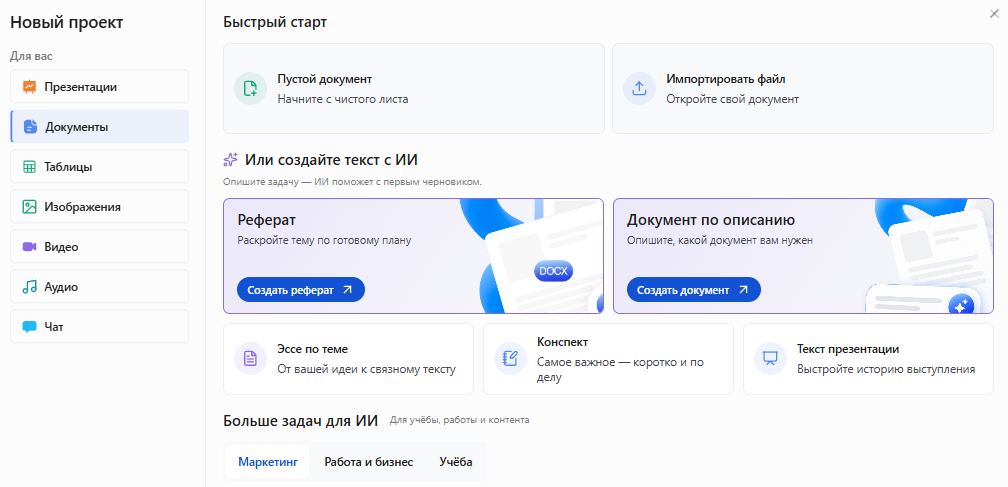This screenshot has height=487, width=1008.
Task: Open the Аудио category
Action: pos(100,287)
